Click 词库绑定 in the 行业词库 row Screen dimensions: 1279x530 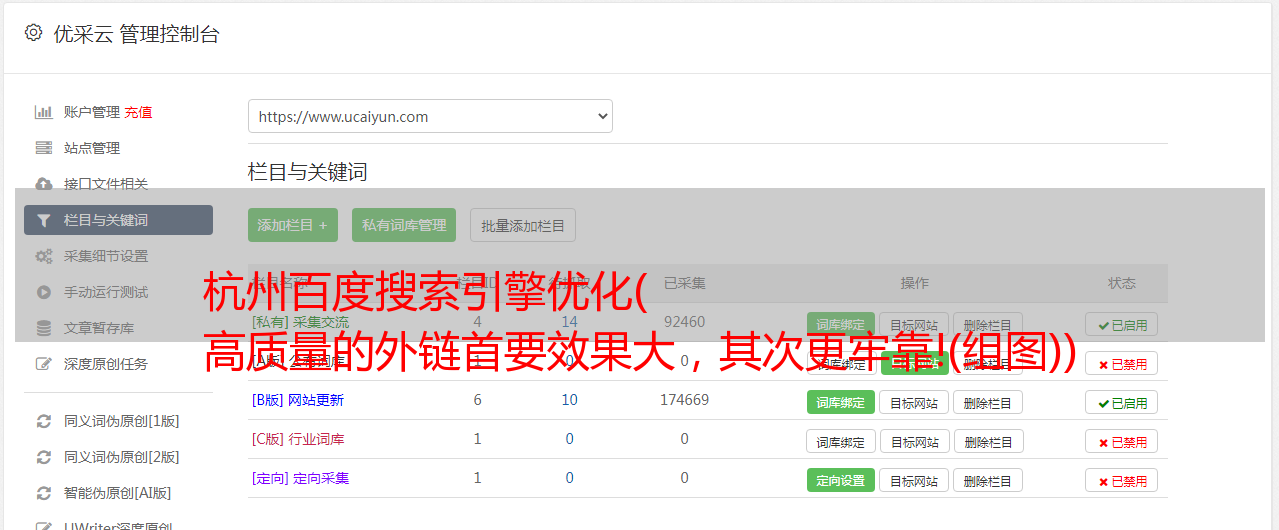(841, 441)
